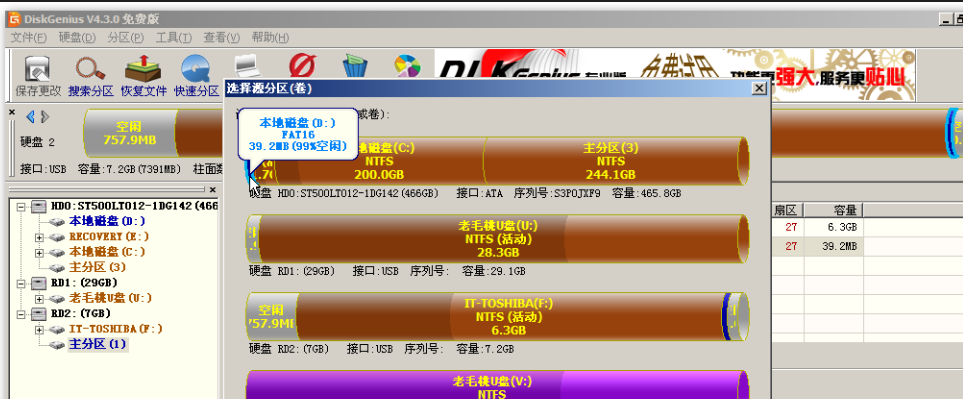963x399 pixels.
Task: Expand the IT-TOSHIBA(F:) tree node
Action: pyautogui.click(x=39, y=330)
